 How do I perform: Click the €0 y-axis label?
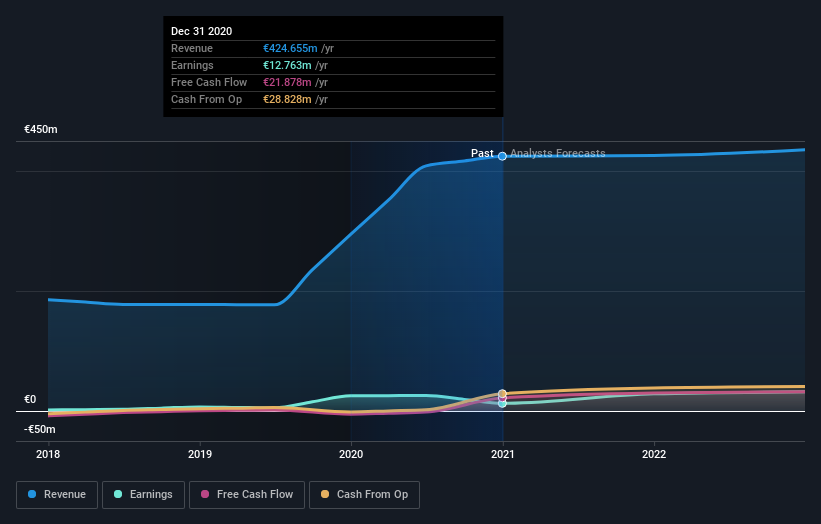pyautogui.click(x=30, y=399)
